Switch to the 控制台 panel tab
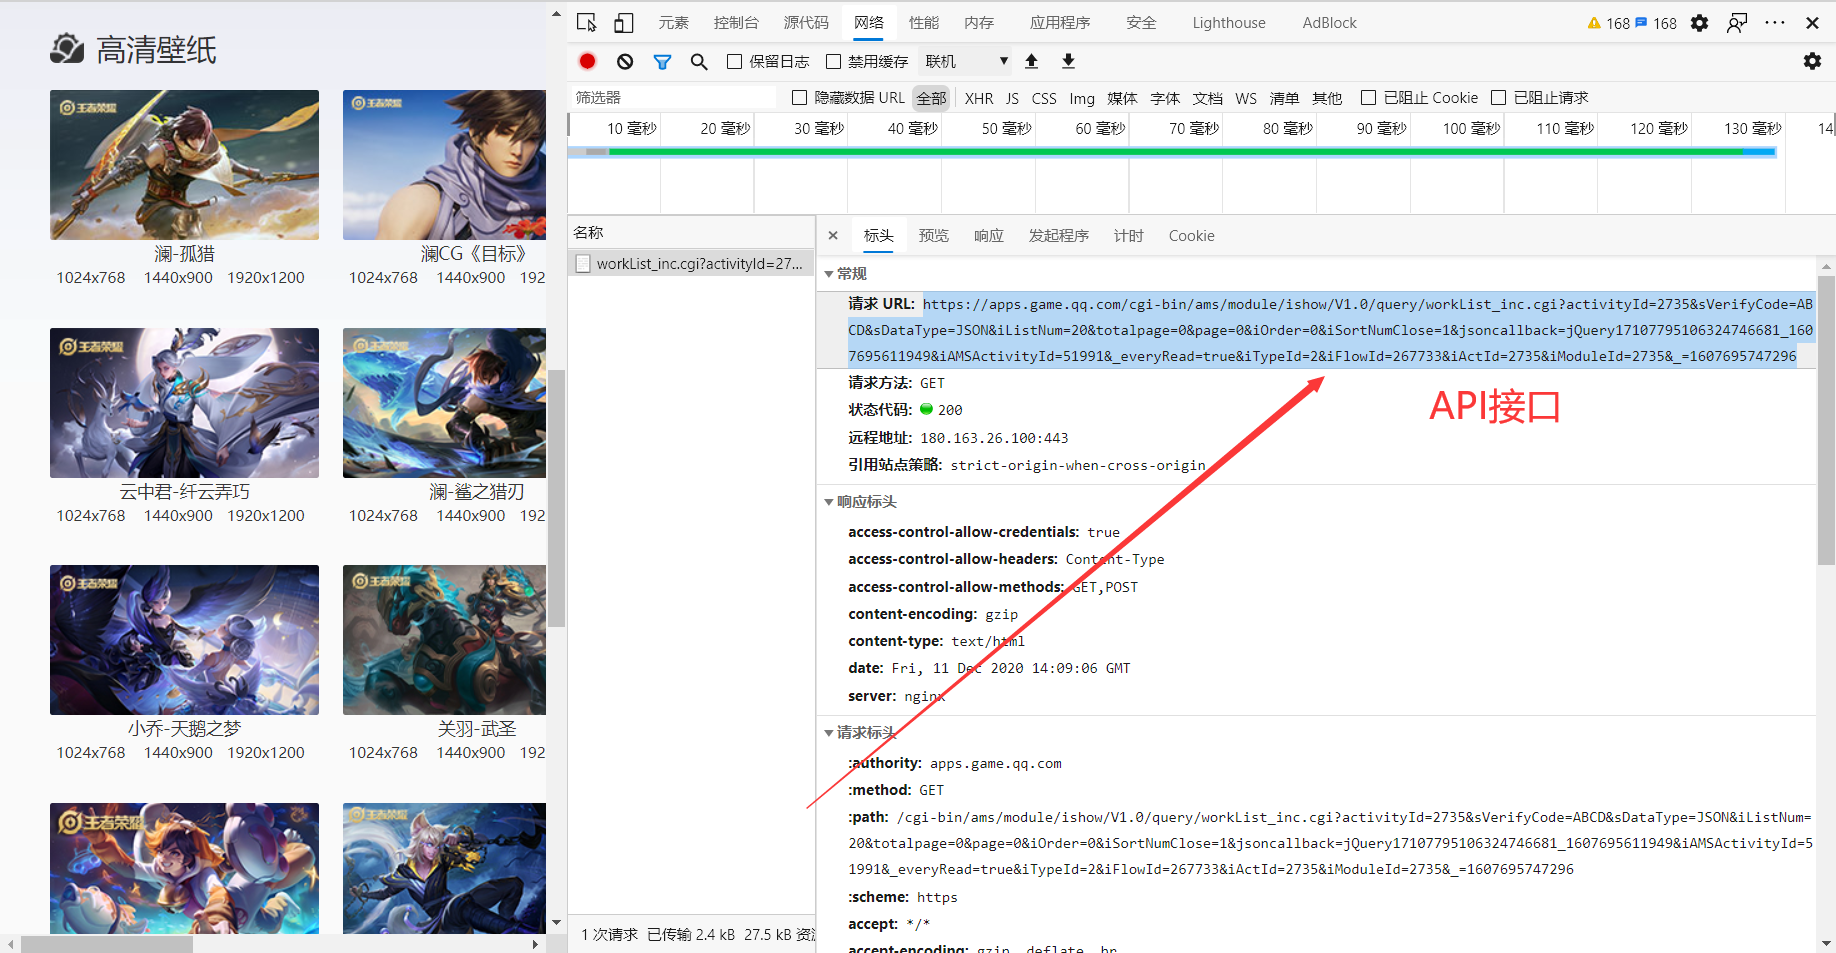1836x953 pixels. click(x=736, y=22)
